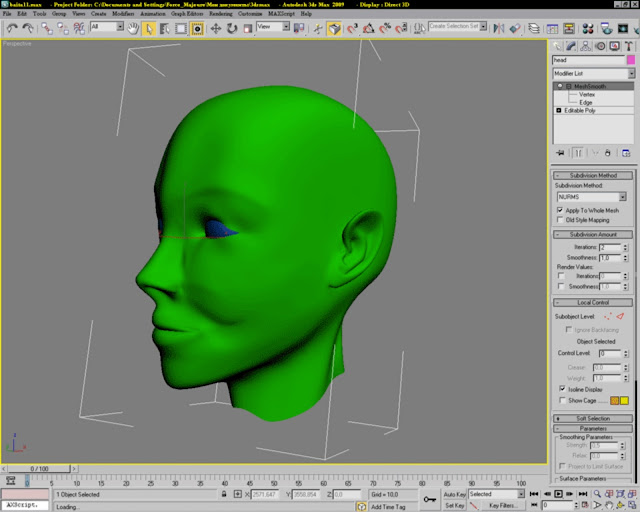Open the Modifier List dropdown

click(594, 73)
